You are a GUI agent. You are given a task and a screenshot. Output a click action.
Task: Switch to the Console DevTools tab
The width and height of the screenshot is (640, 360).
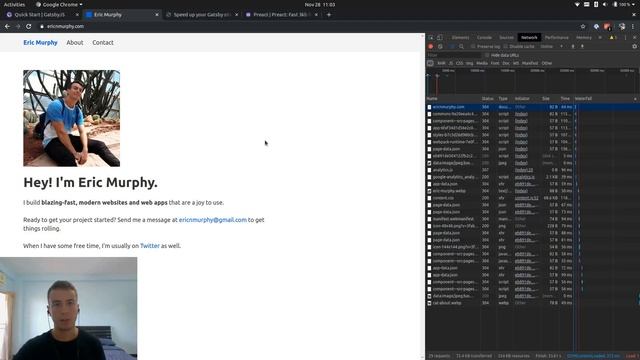pos(484,38)
